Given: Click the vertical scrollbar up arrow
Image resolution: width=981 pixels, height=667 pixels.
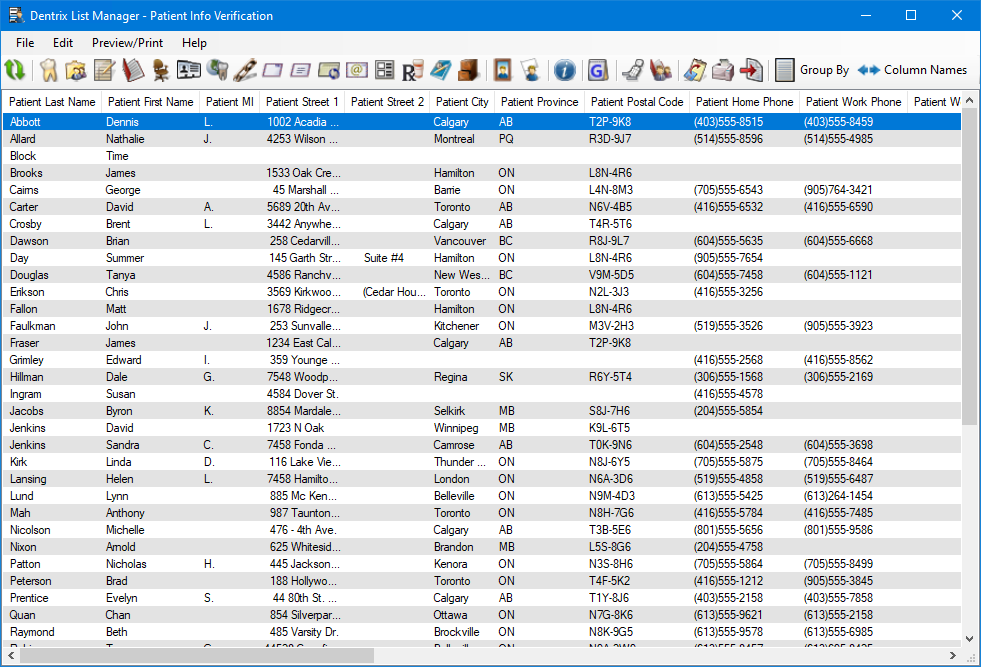Looking at the screenshot, I should [x=969, y=100].
